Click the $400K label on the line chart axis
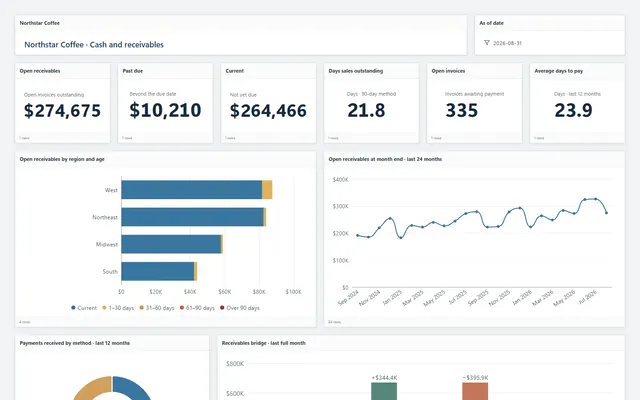Viewport: 640px width, 400px height. pos(340,180)
